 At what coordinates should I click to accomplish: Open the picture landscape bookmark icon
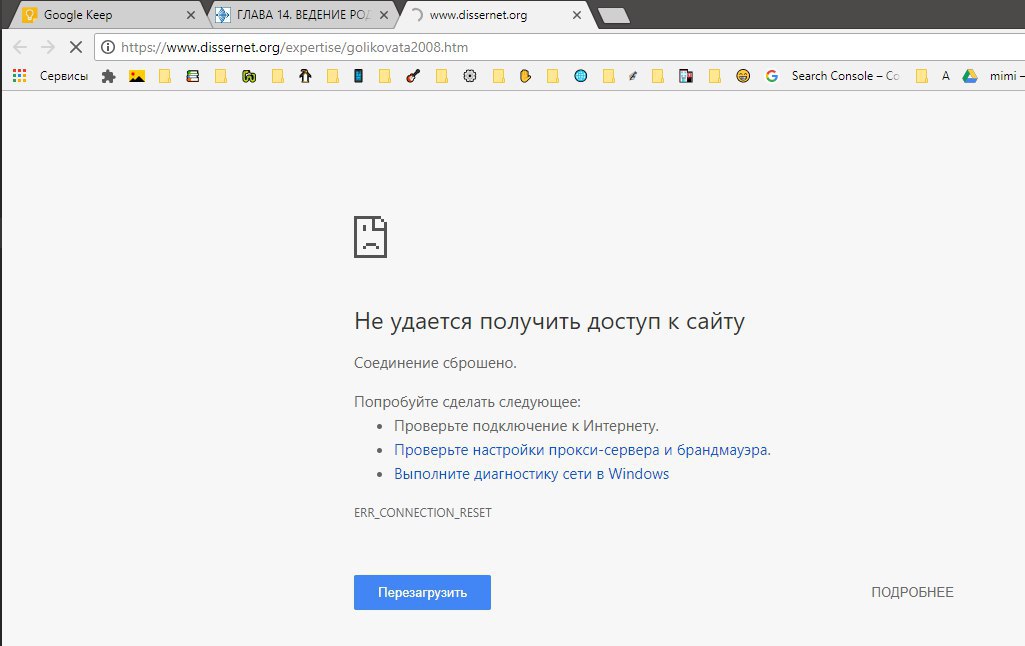pyautogui.click(x=137, y=76)
